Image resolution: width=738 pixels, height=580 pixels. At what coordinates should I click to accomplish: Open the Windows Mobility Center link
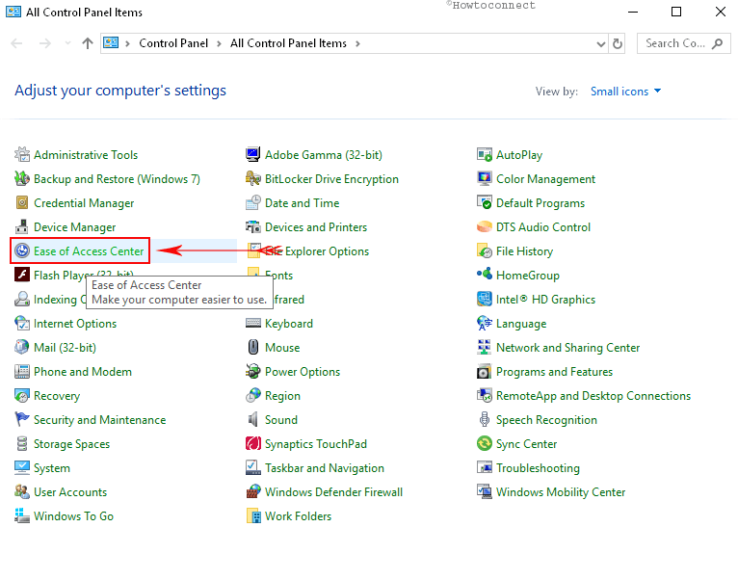point(561,492)
